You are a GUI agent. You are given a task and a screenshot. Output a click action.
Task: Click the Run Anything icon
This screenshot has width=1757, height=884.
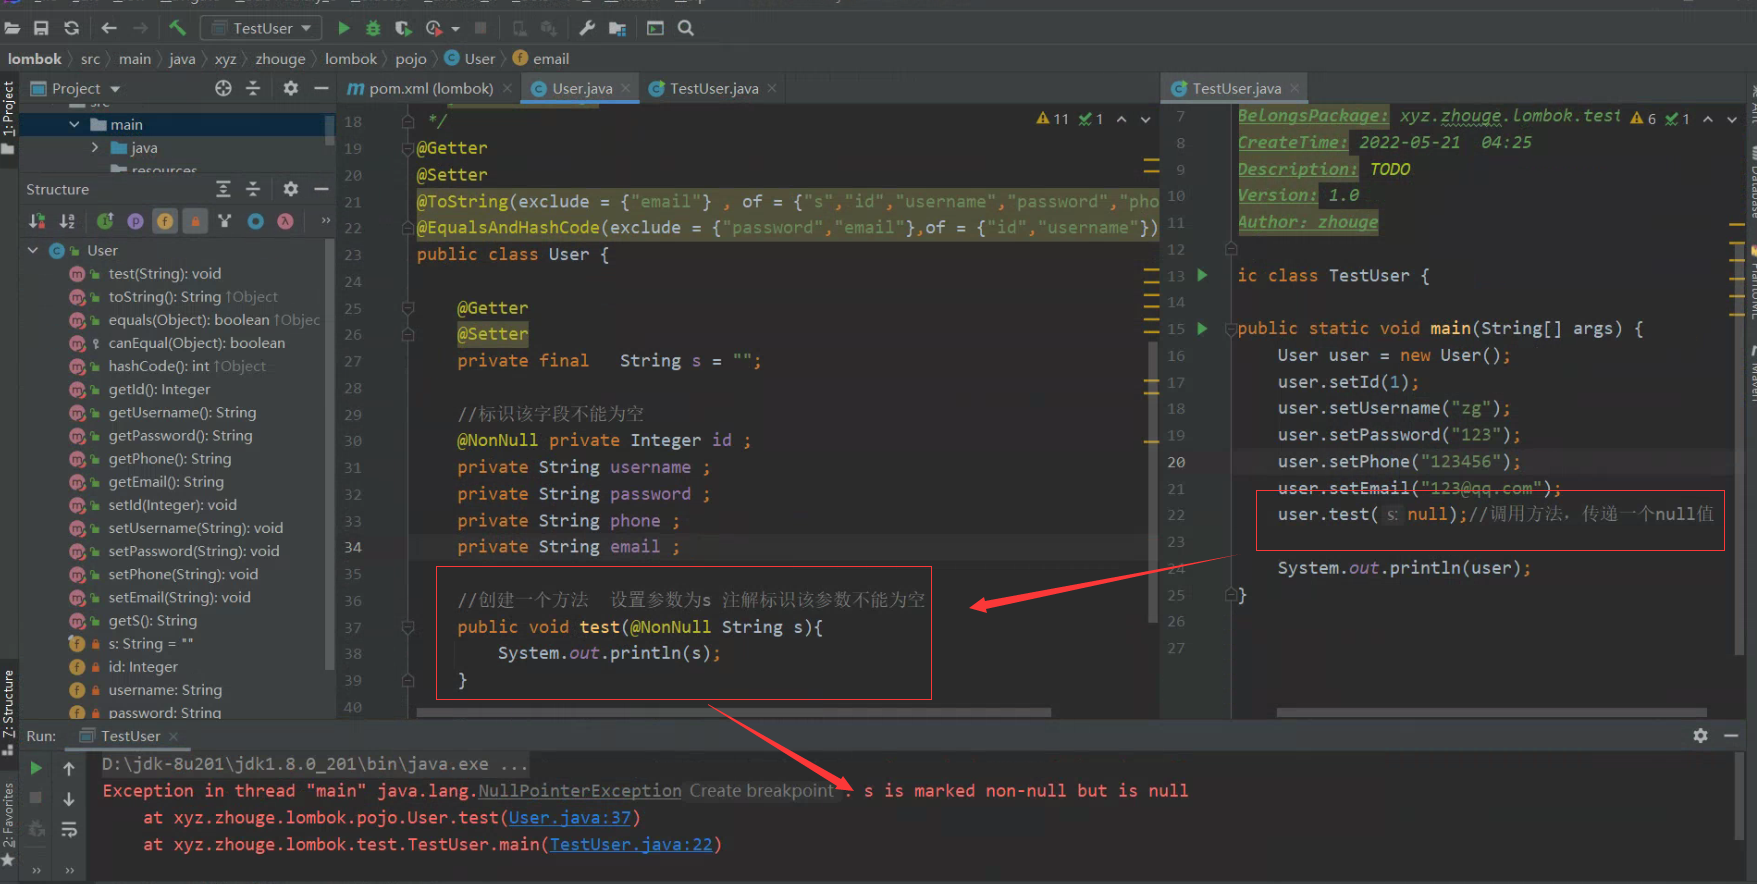click(x=655, y=28)
